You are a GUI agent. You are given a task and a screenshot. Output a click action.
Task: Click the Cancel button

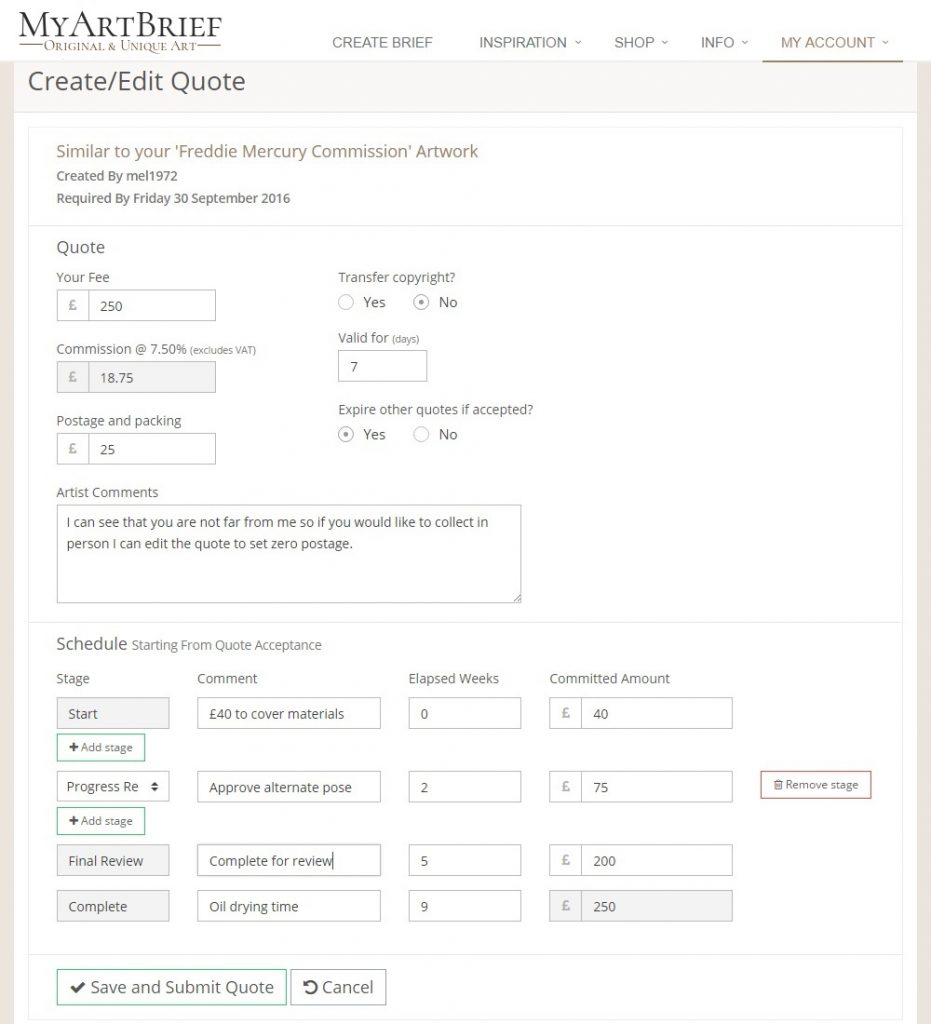[339, 987]
